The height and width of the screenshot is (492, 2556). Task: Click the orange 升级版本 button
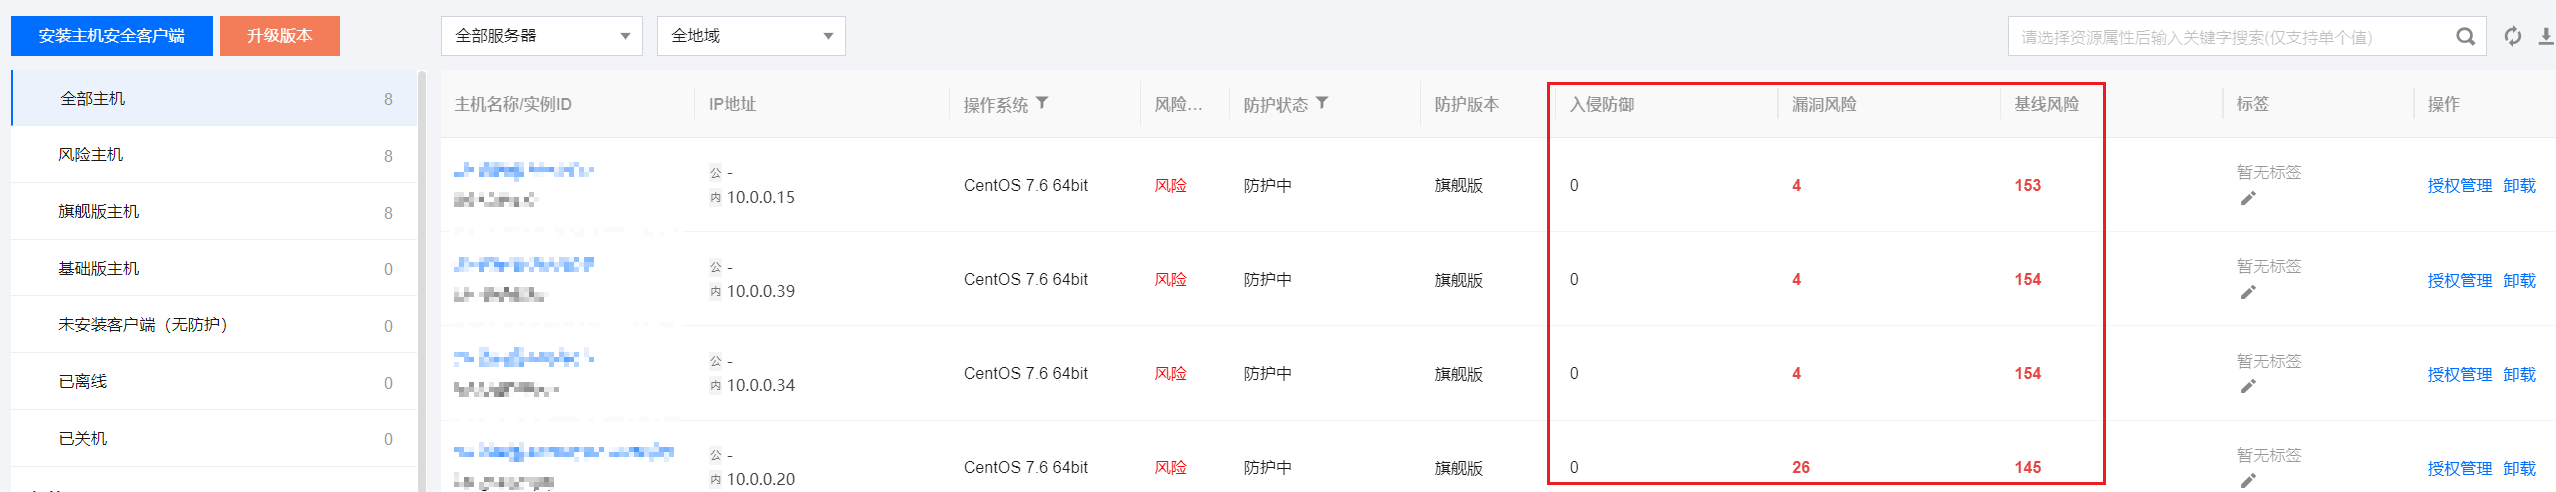(280, 36)
